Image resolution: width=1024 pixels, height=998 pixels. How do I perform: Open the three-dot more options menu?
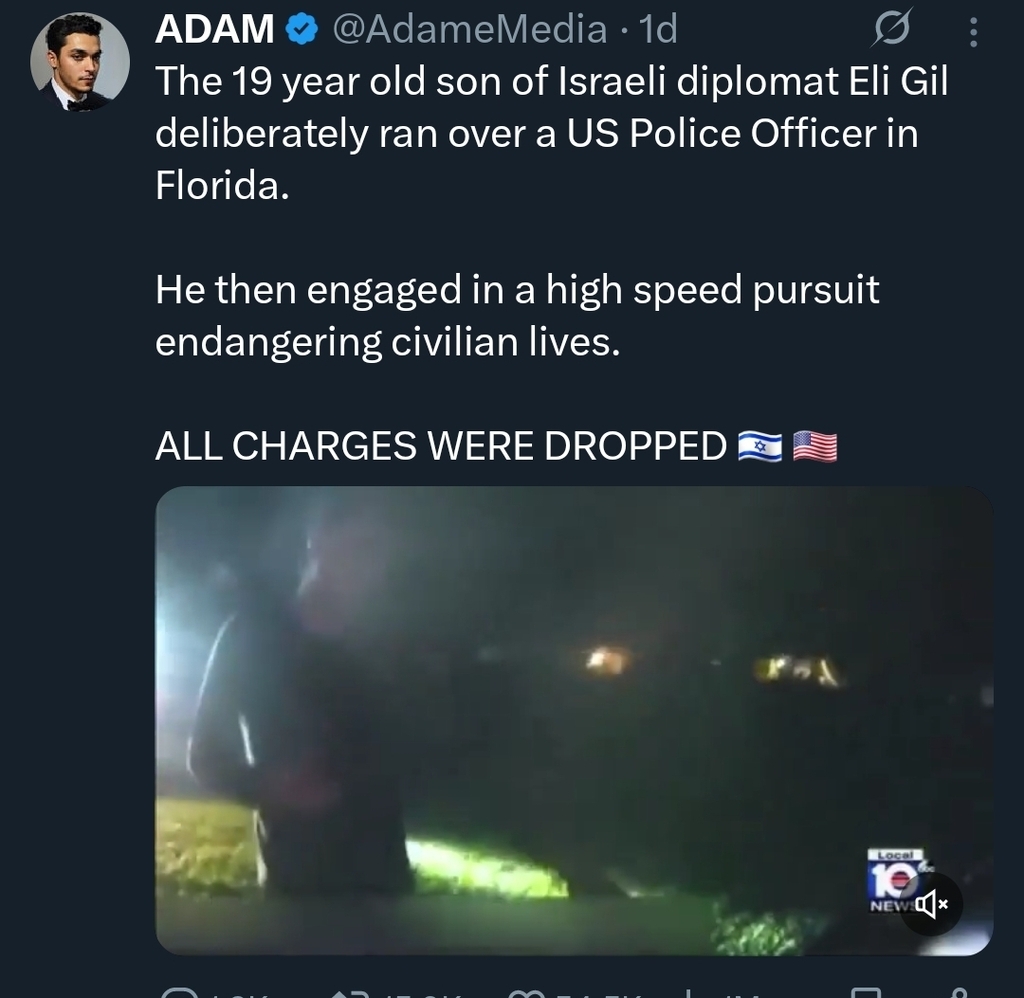click(x=973, y=33)
